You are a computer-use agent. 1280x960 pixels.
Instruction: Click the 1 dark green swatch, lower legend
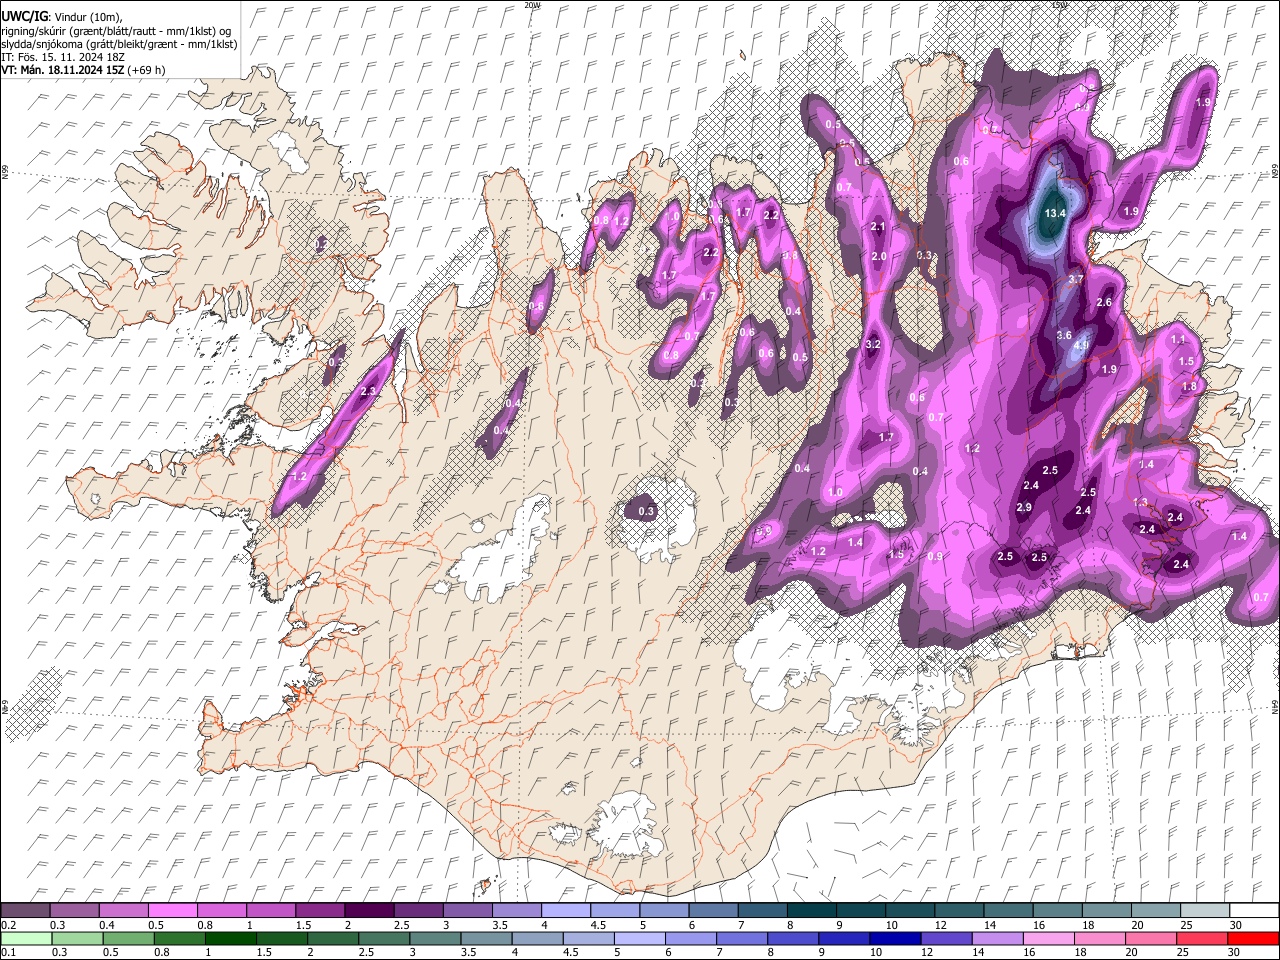coord(230,938)
